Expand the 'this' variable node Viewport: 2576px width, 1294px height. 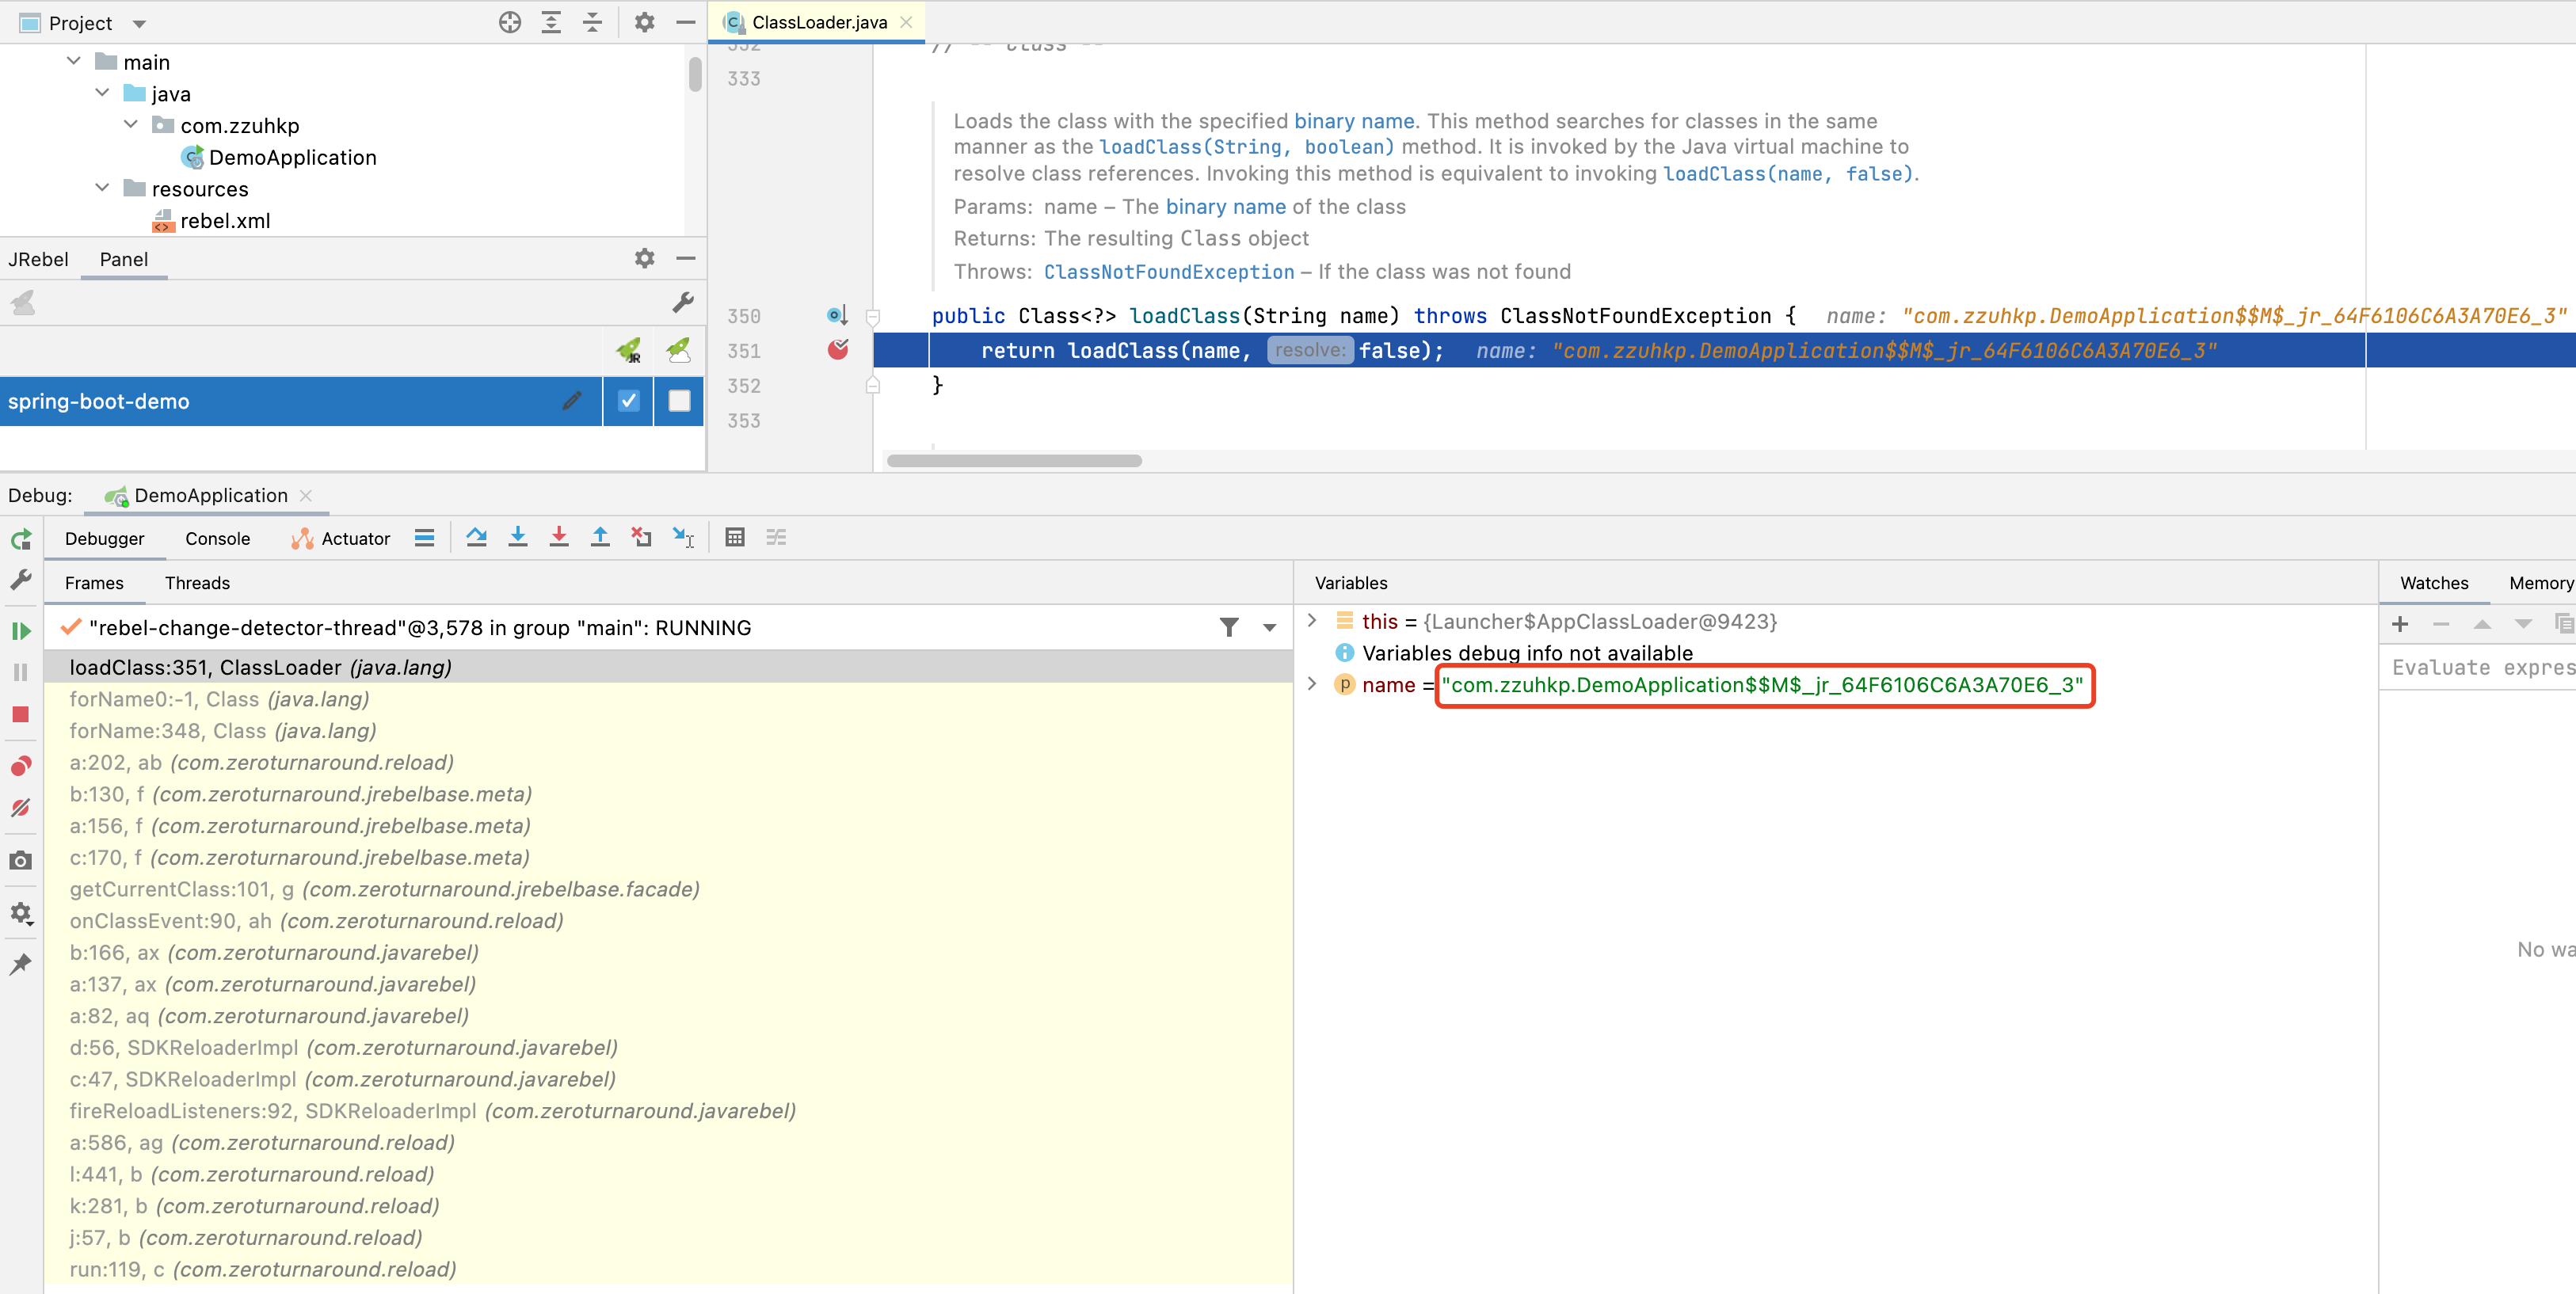pyautogui.click(x=1312, y=621)
